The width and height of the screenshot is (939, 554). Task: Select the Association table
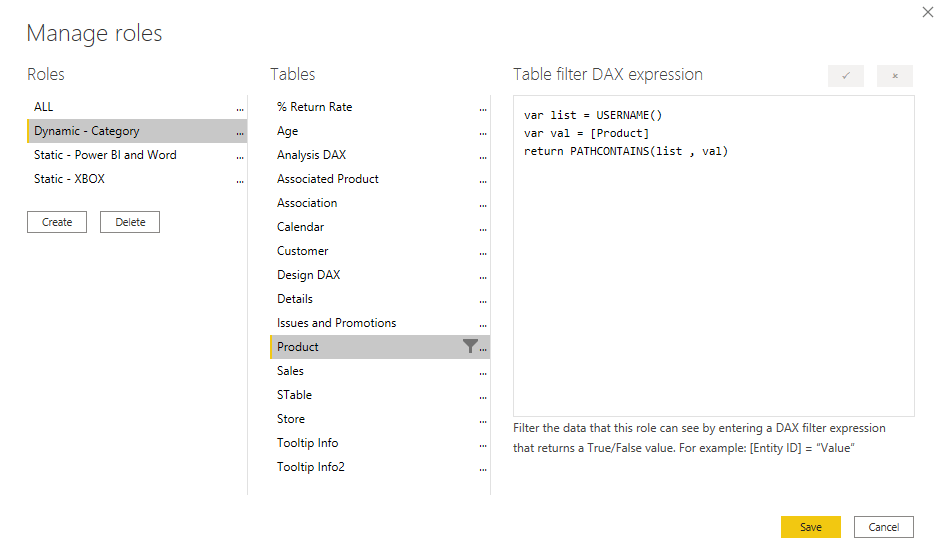coord(380,202)
